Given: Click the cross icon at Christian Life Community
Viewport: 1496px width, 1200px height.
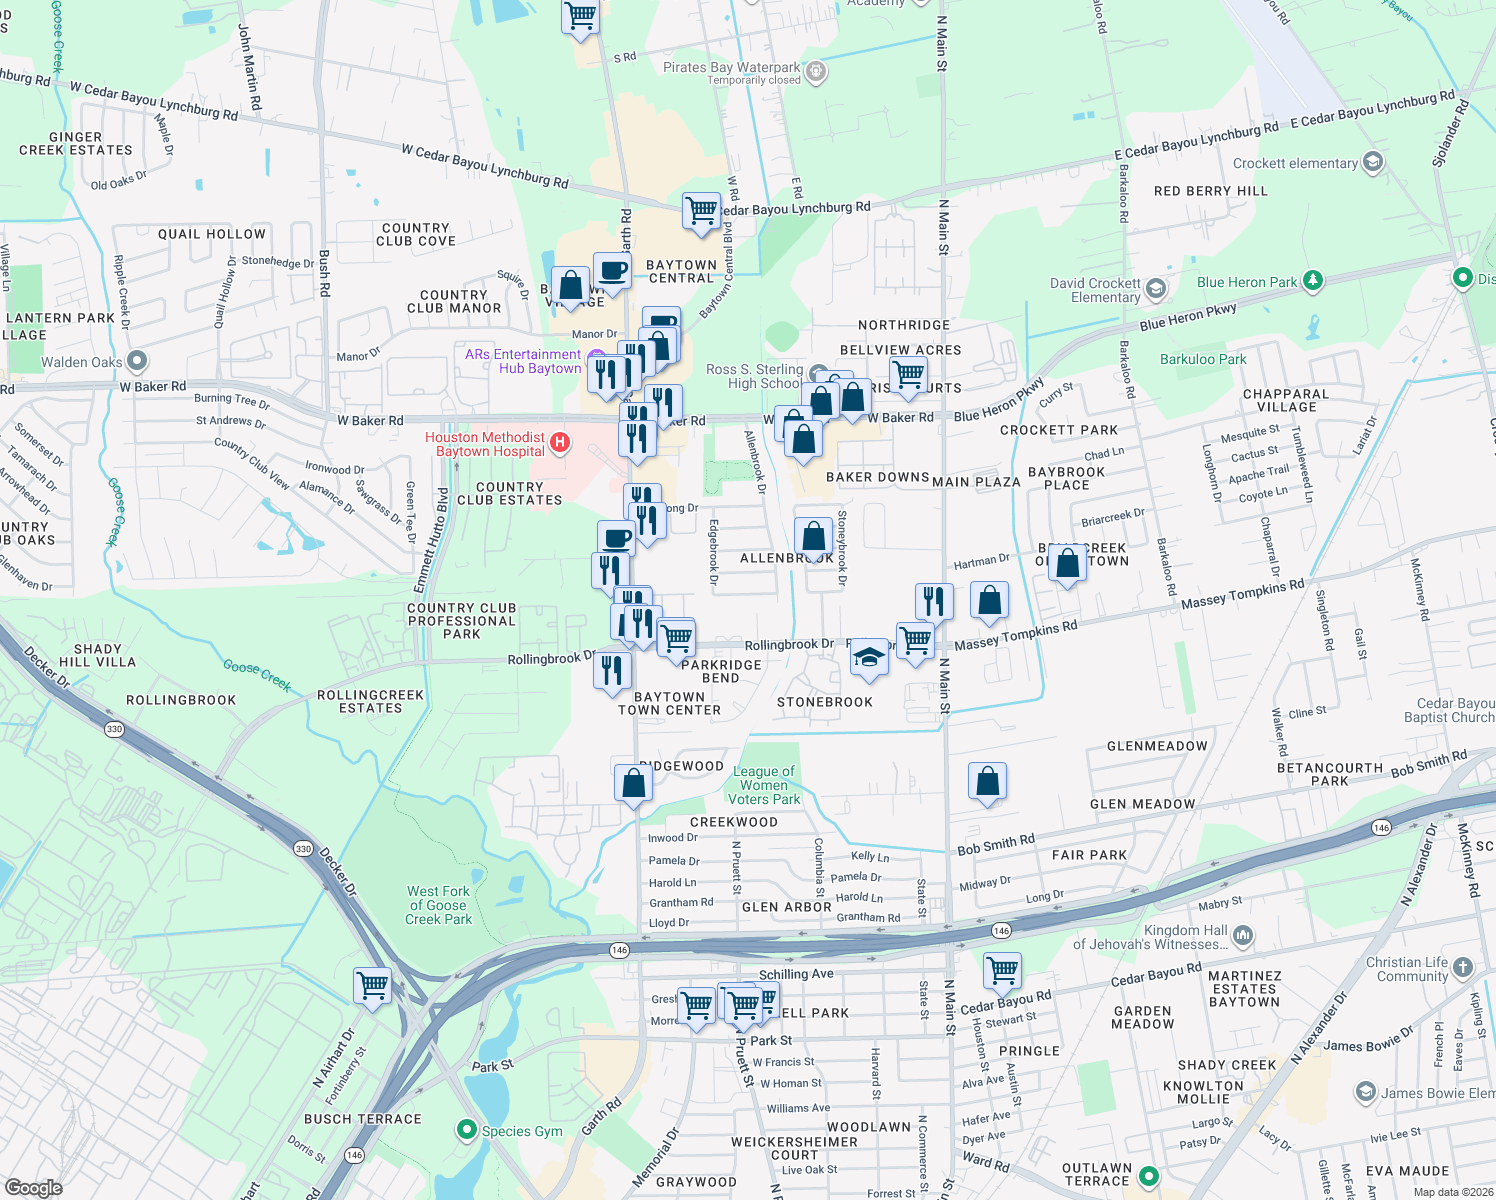Looking at the screenshot, I should tap(1463, 966).
